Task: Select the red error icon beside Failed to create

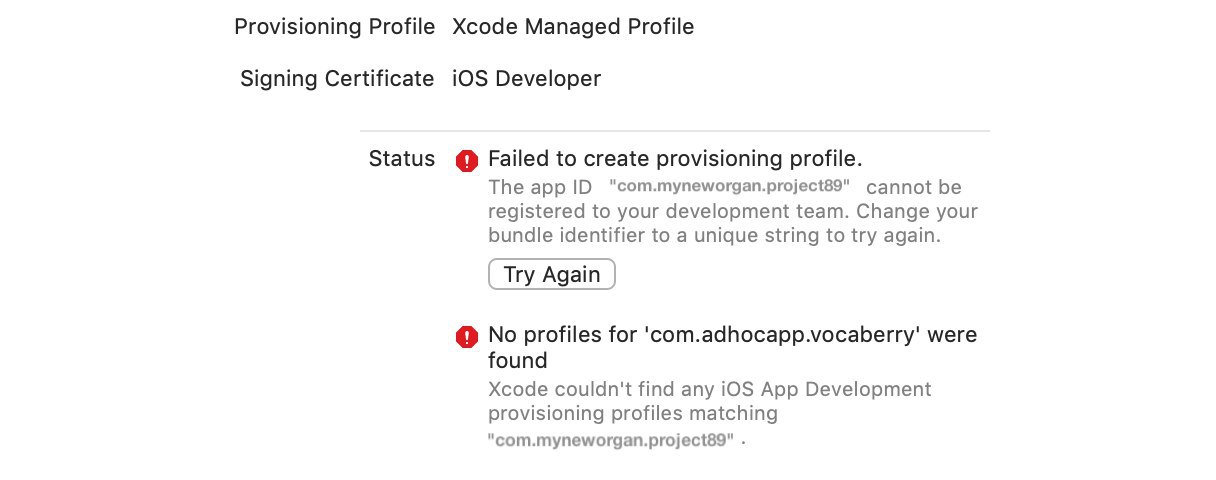Action: coord(467,160)
